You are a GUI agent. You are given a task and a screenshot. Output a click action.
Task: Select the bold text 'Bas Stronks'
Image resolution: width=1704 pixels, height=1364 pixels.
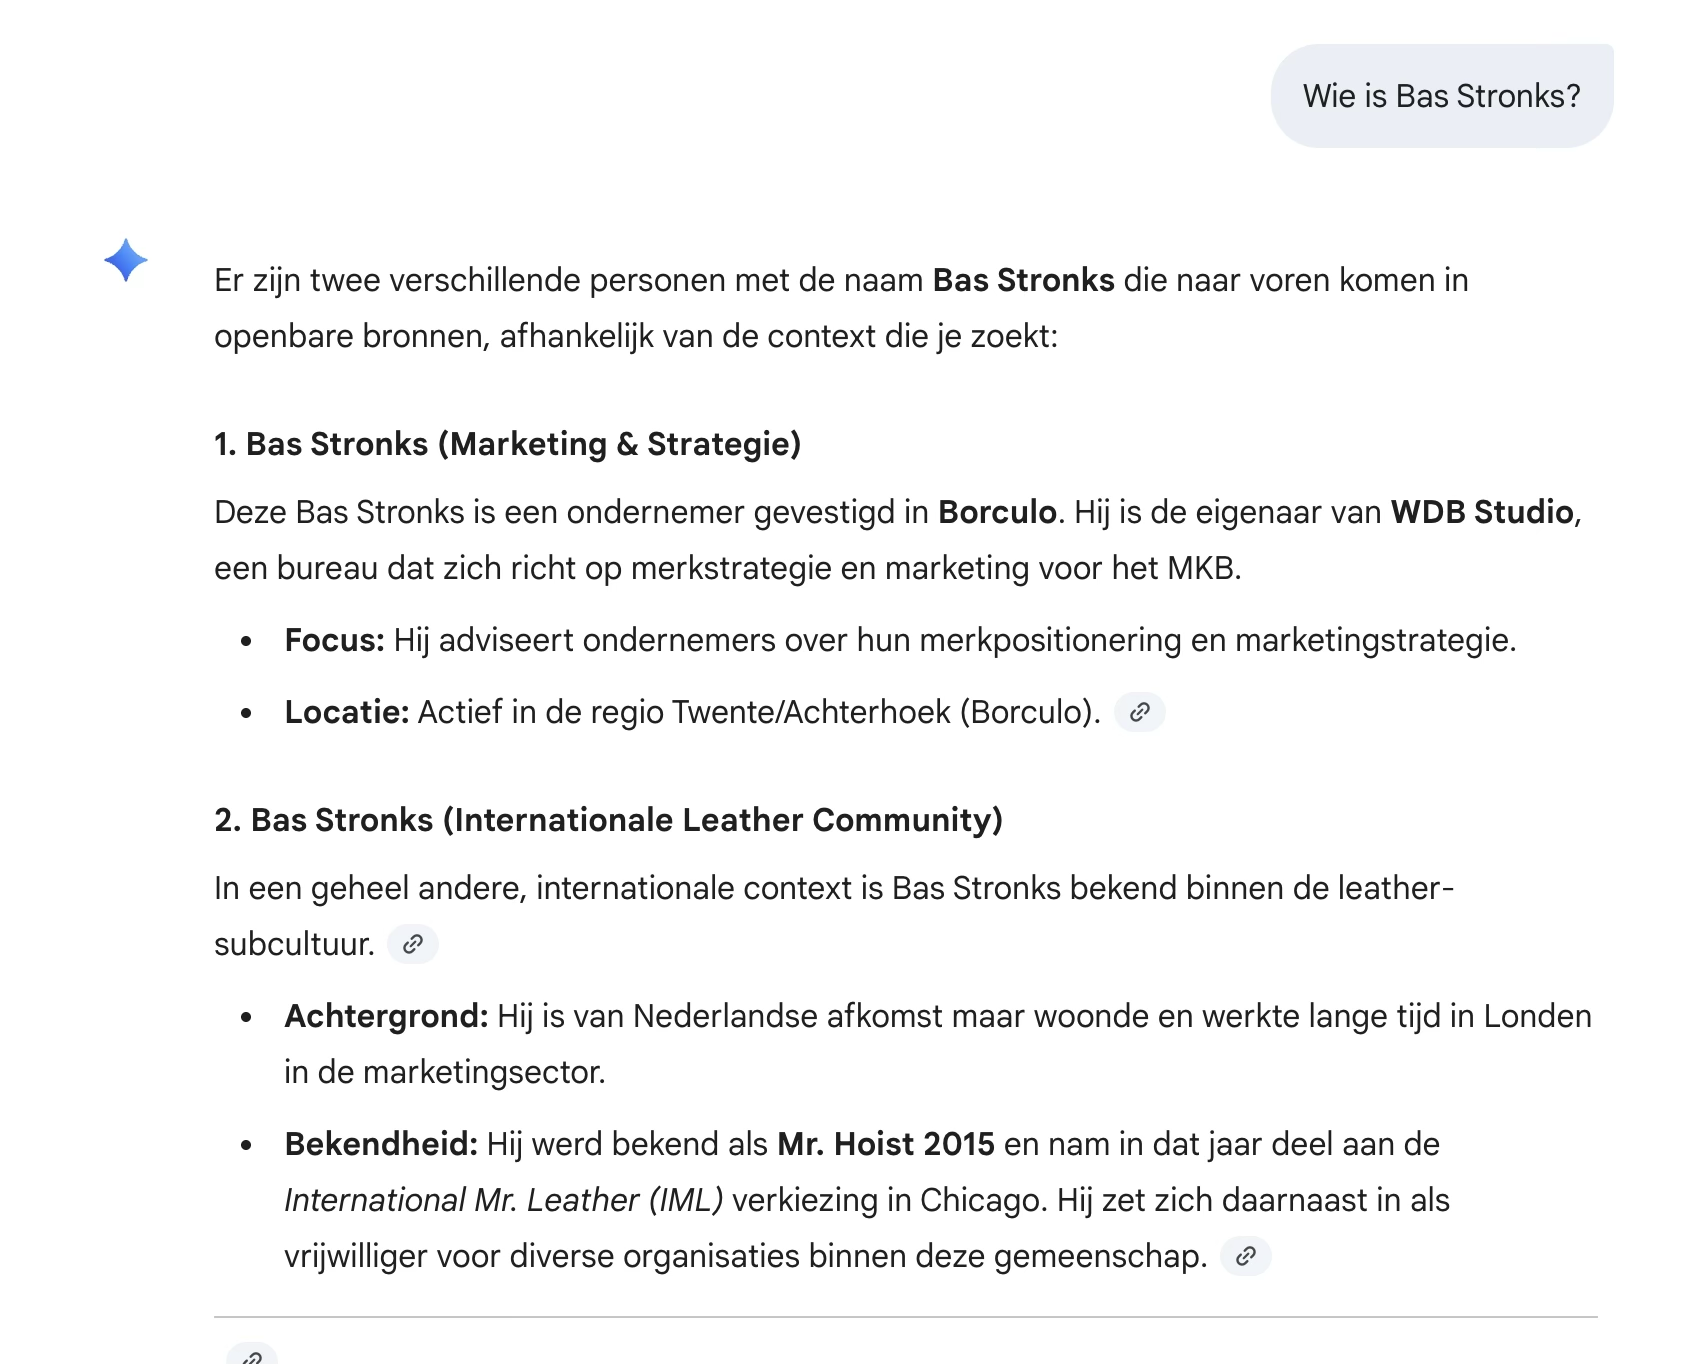pyautogui.click(x=1023, y=281)
